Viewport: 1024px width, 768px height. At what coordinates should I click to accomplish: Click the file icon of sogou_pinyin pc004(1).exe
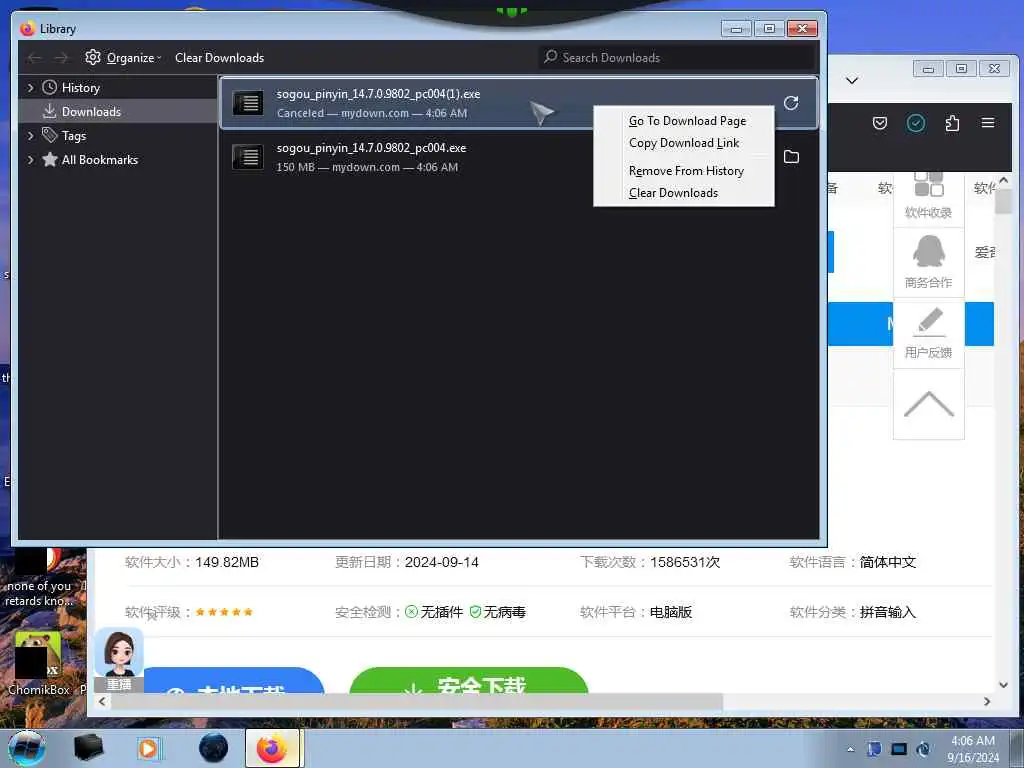tap(248, 103)
